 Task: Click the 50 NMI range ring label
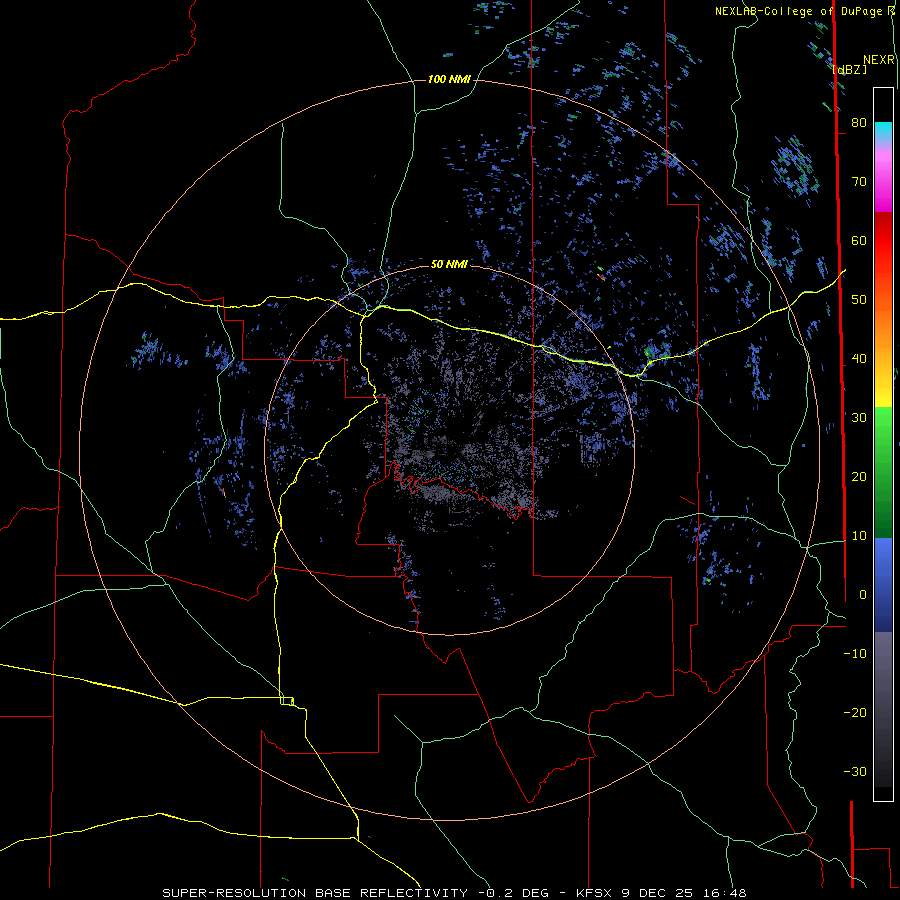click(449, 264)
